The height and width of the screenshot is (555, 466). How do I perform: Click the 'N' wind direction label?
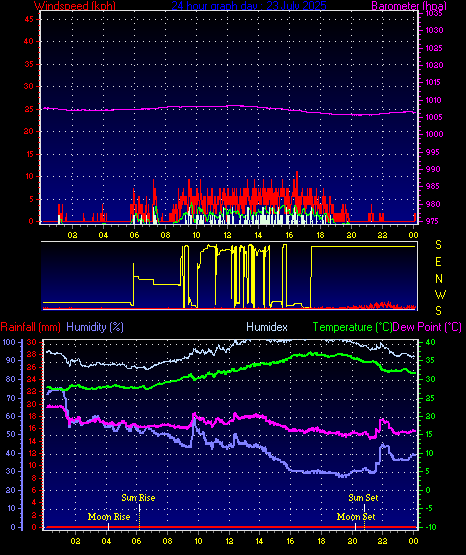pyautogui.click(x=439, y=279)
